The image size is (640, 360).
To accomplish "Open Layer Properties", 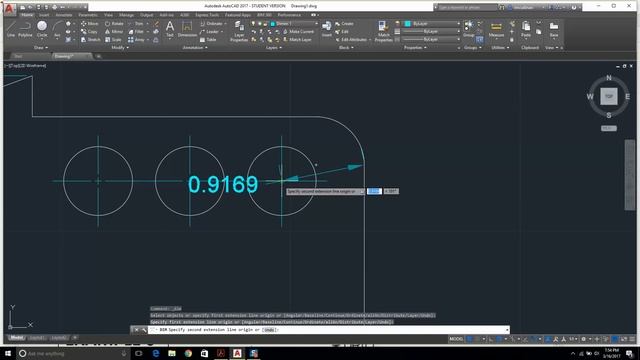I will coord(239,31).
